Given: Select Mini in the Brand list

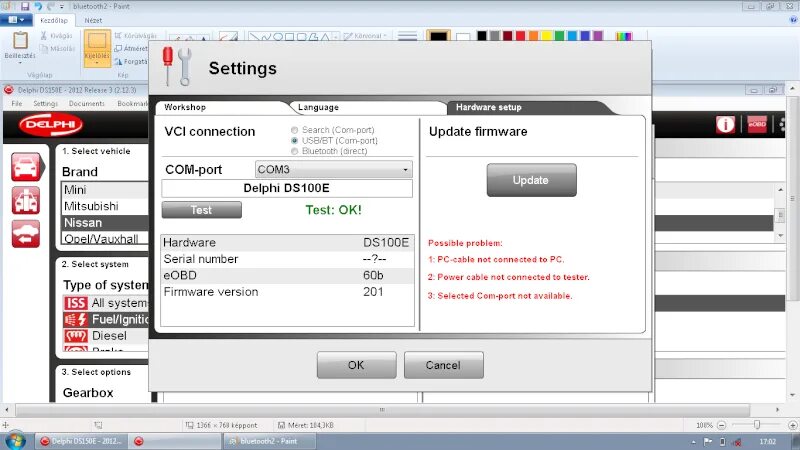Looking at the screenshot, I should 105,190.
